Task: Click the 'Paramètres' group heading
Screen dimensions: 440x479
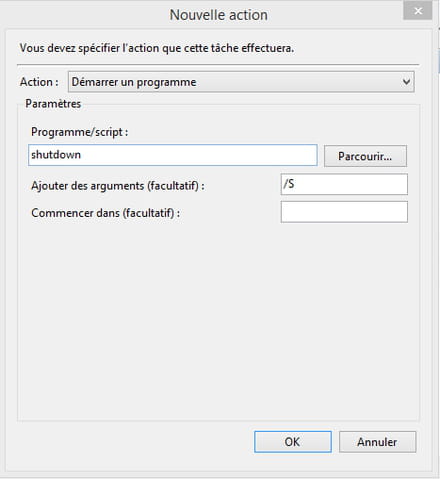Action: 53,104
